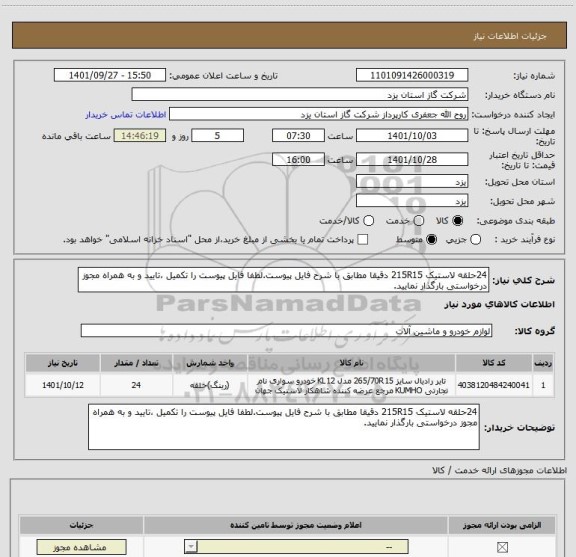Select the کالا/خدمت radio button
This screenshot has height=557, width=576.
click(368, 220)
